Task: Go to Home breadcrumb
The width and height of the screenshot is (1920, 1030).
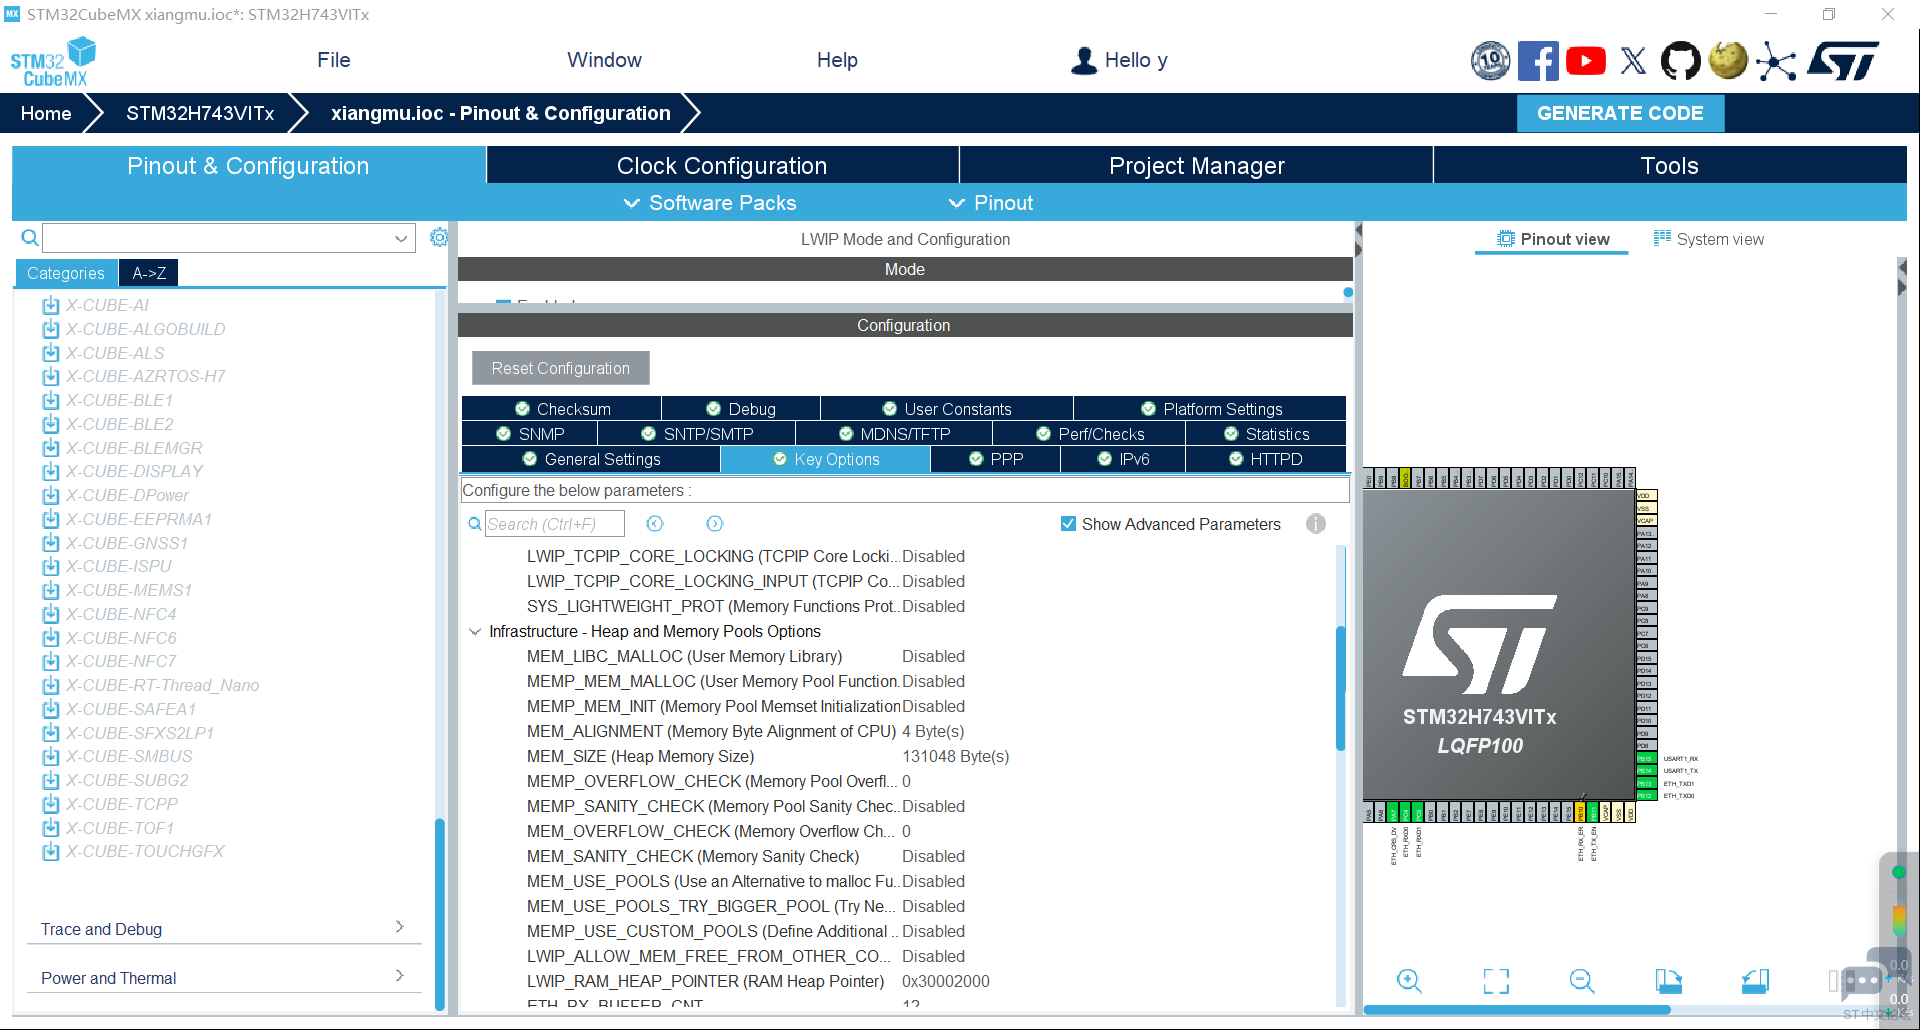Action: click(46, 113)
